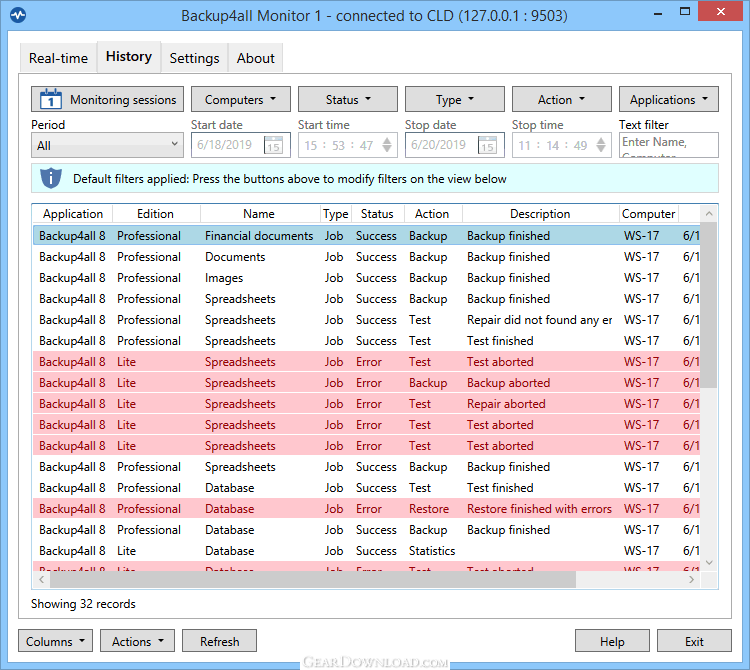Open the Stop date calendar picker icon

pyautogui.click(x=487, y=145)
